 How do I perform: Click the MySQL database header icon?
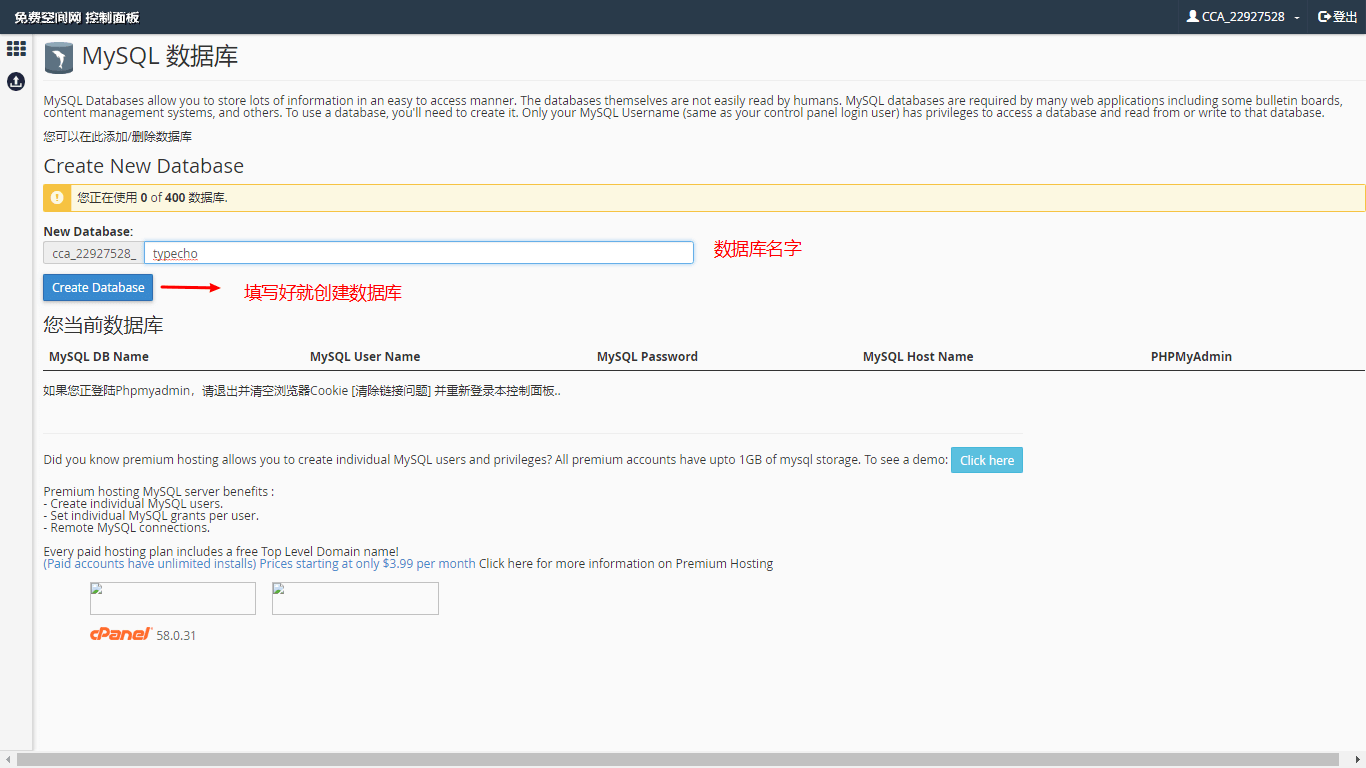coord(59,58)
